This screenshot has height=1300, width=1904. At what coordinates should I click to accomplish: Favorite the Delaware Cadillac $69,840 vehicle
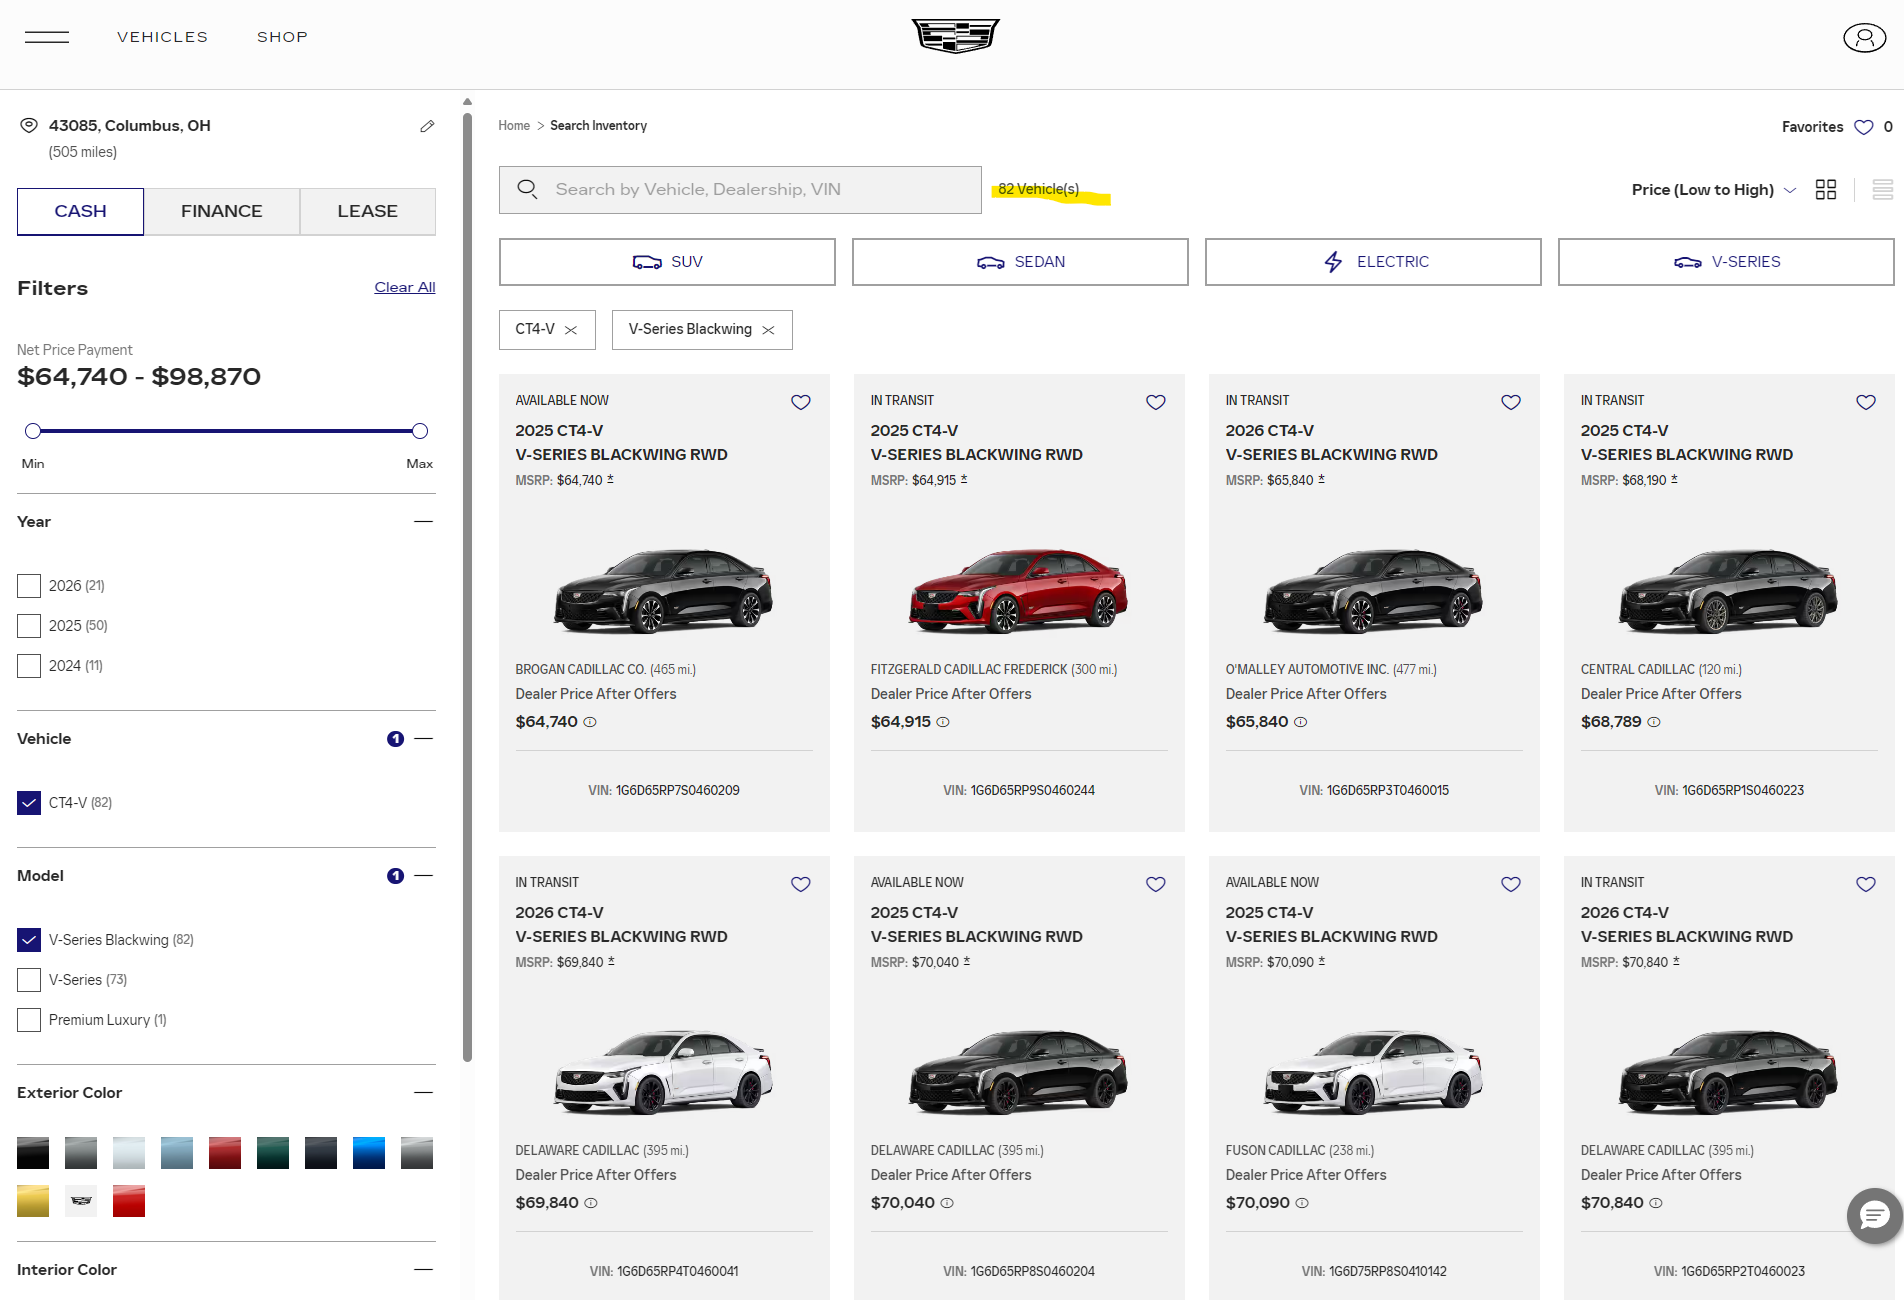tap(800, 884)
